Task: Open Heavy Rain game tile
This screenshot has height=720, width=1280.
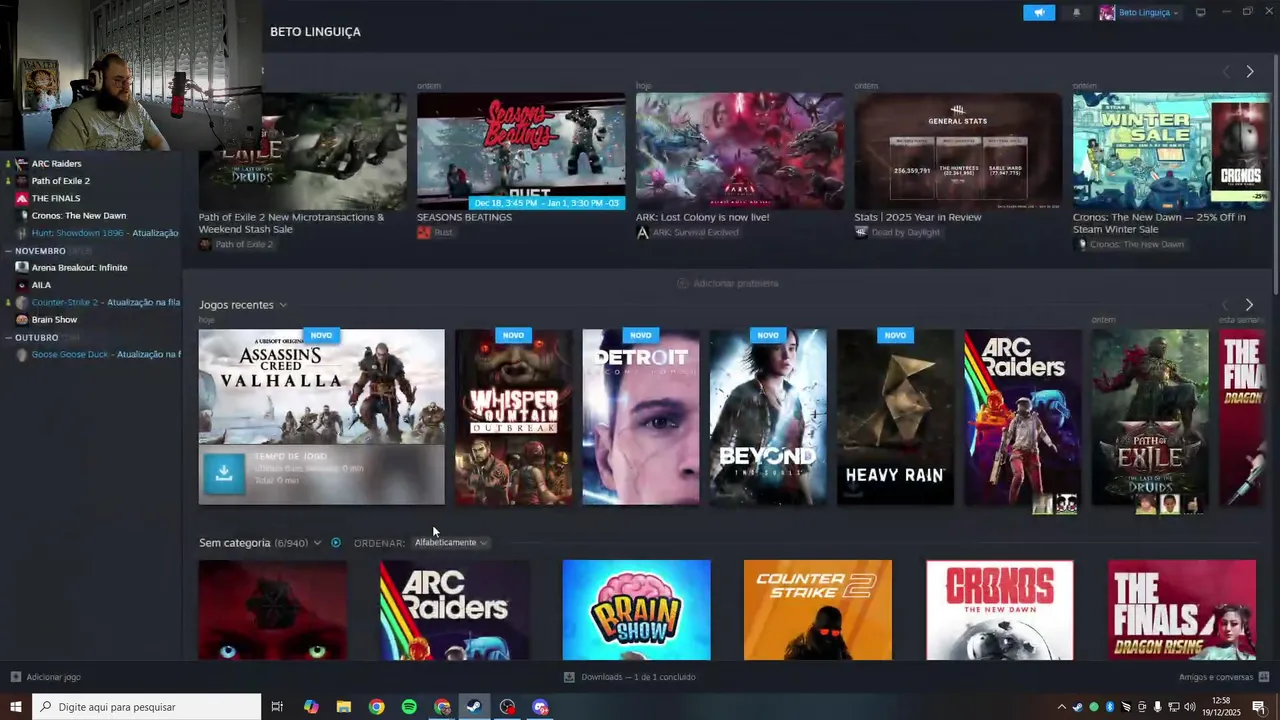Action: point(895,417)
